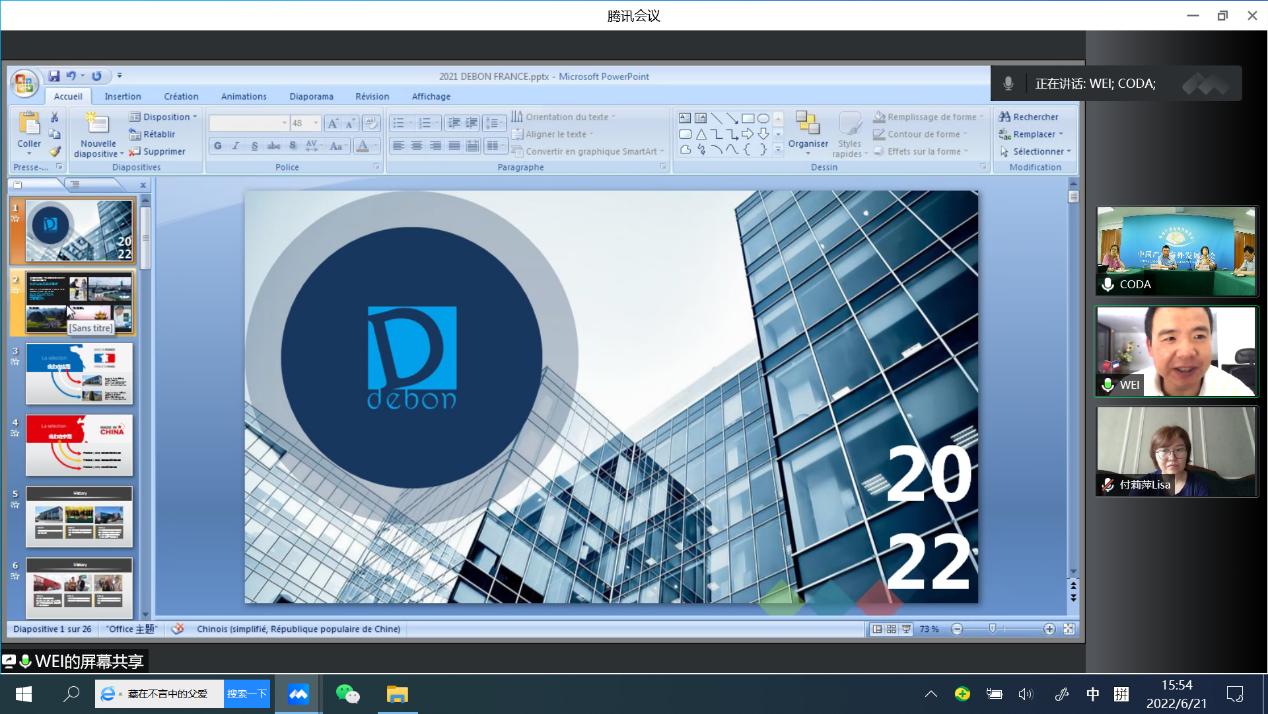Open the font color dropdown arrow

pyautogui.click(x=375, y=146)
